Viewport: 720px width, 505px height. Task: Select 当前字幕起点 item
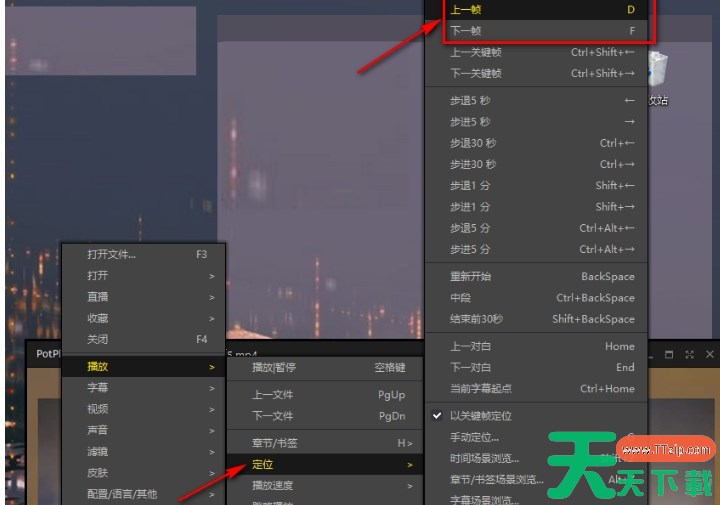pyautogui.click(x=536, y=389)
